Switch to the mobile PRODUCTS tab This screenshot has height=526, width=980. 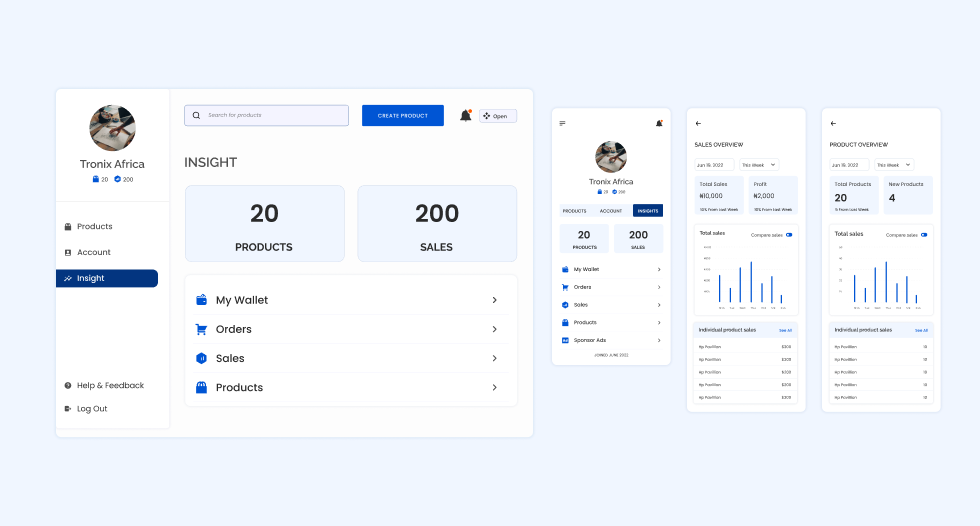click(574, 211)
